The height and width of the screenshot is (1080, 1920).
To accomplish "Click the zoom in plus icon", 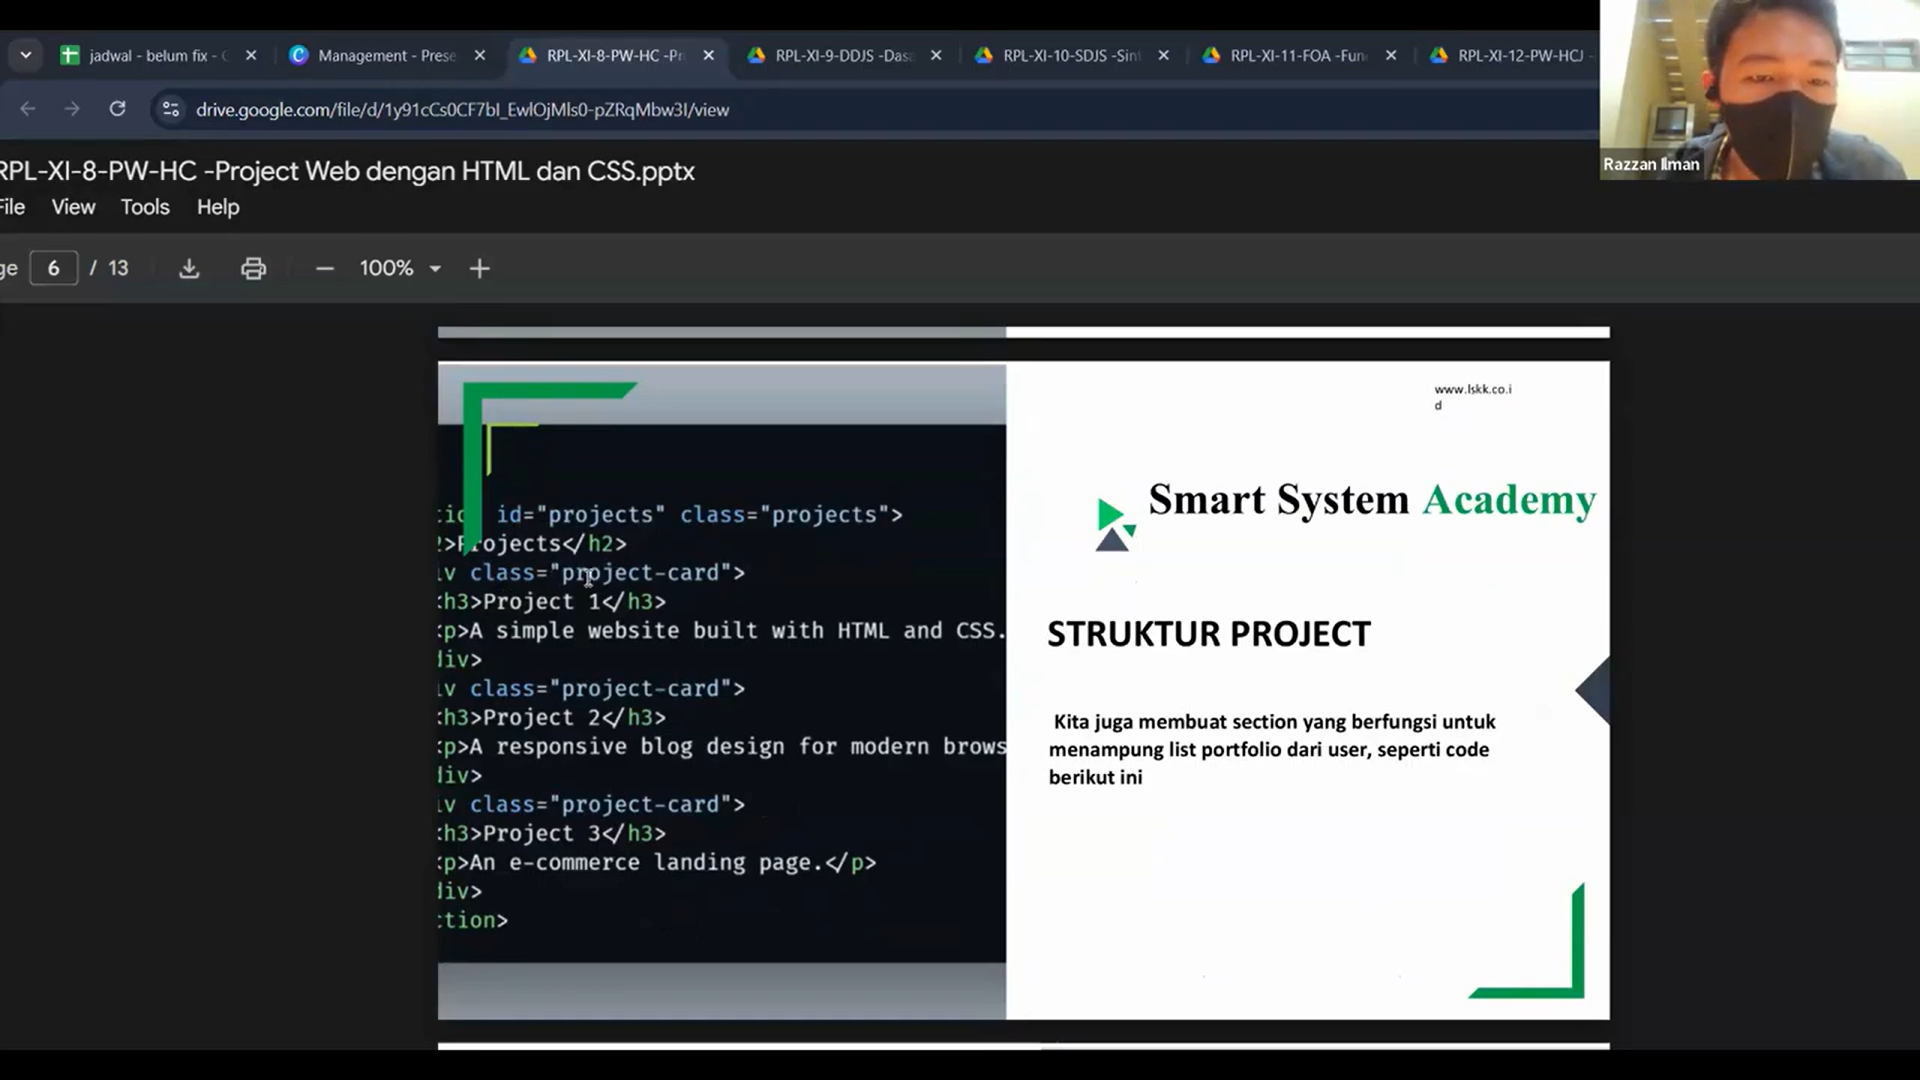I will pyautogui.click(x=479, y=268).
